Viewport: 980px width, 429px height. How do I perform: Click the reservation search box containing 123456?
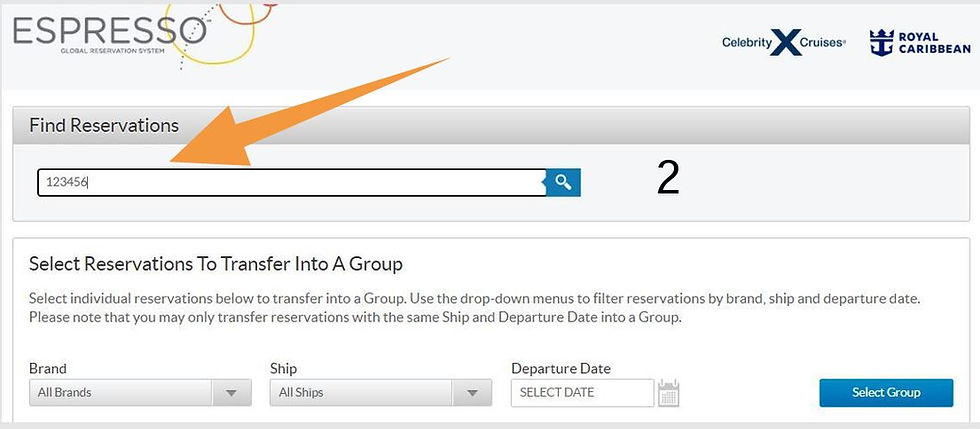pyautogui.click(x=290, y=182)
